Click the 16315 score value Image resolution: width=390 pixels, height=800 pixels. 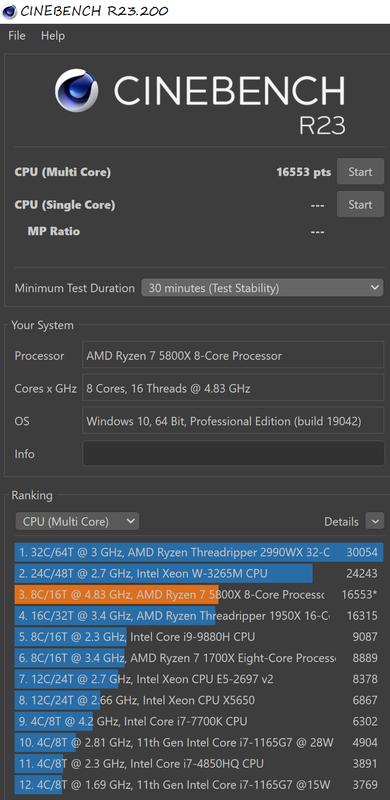(362, 616)
